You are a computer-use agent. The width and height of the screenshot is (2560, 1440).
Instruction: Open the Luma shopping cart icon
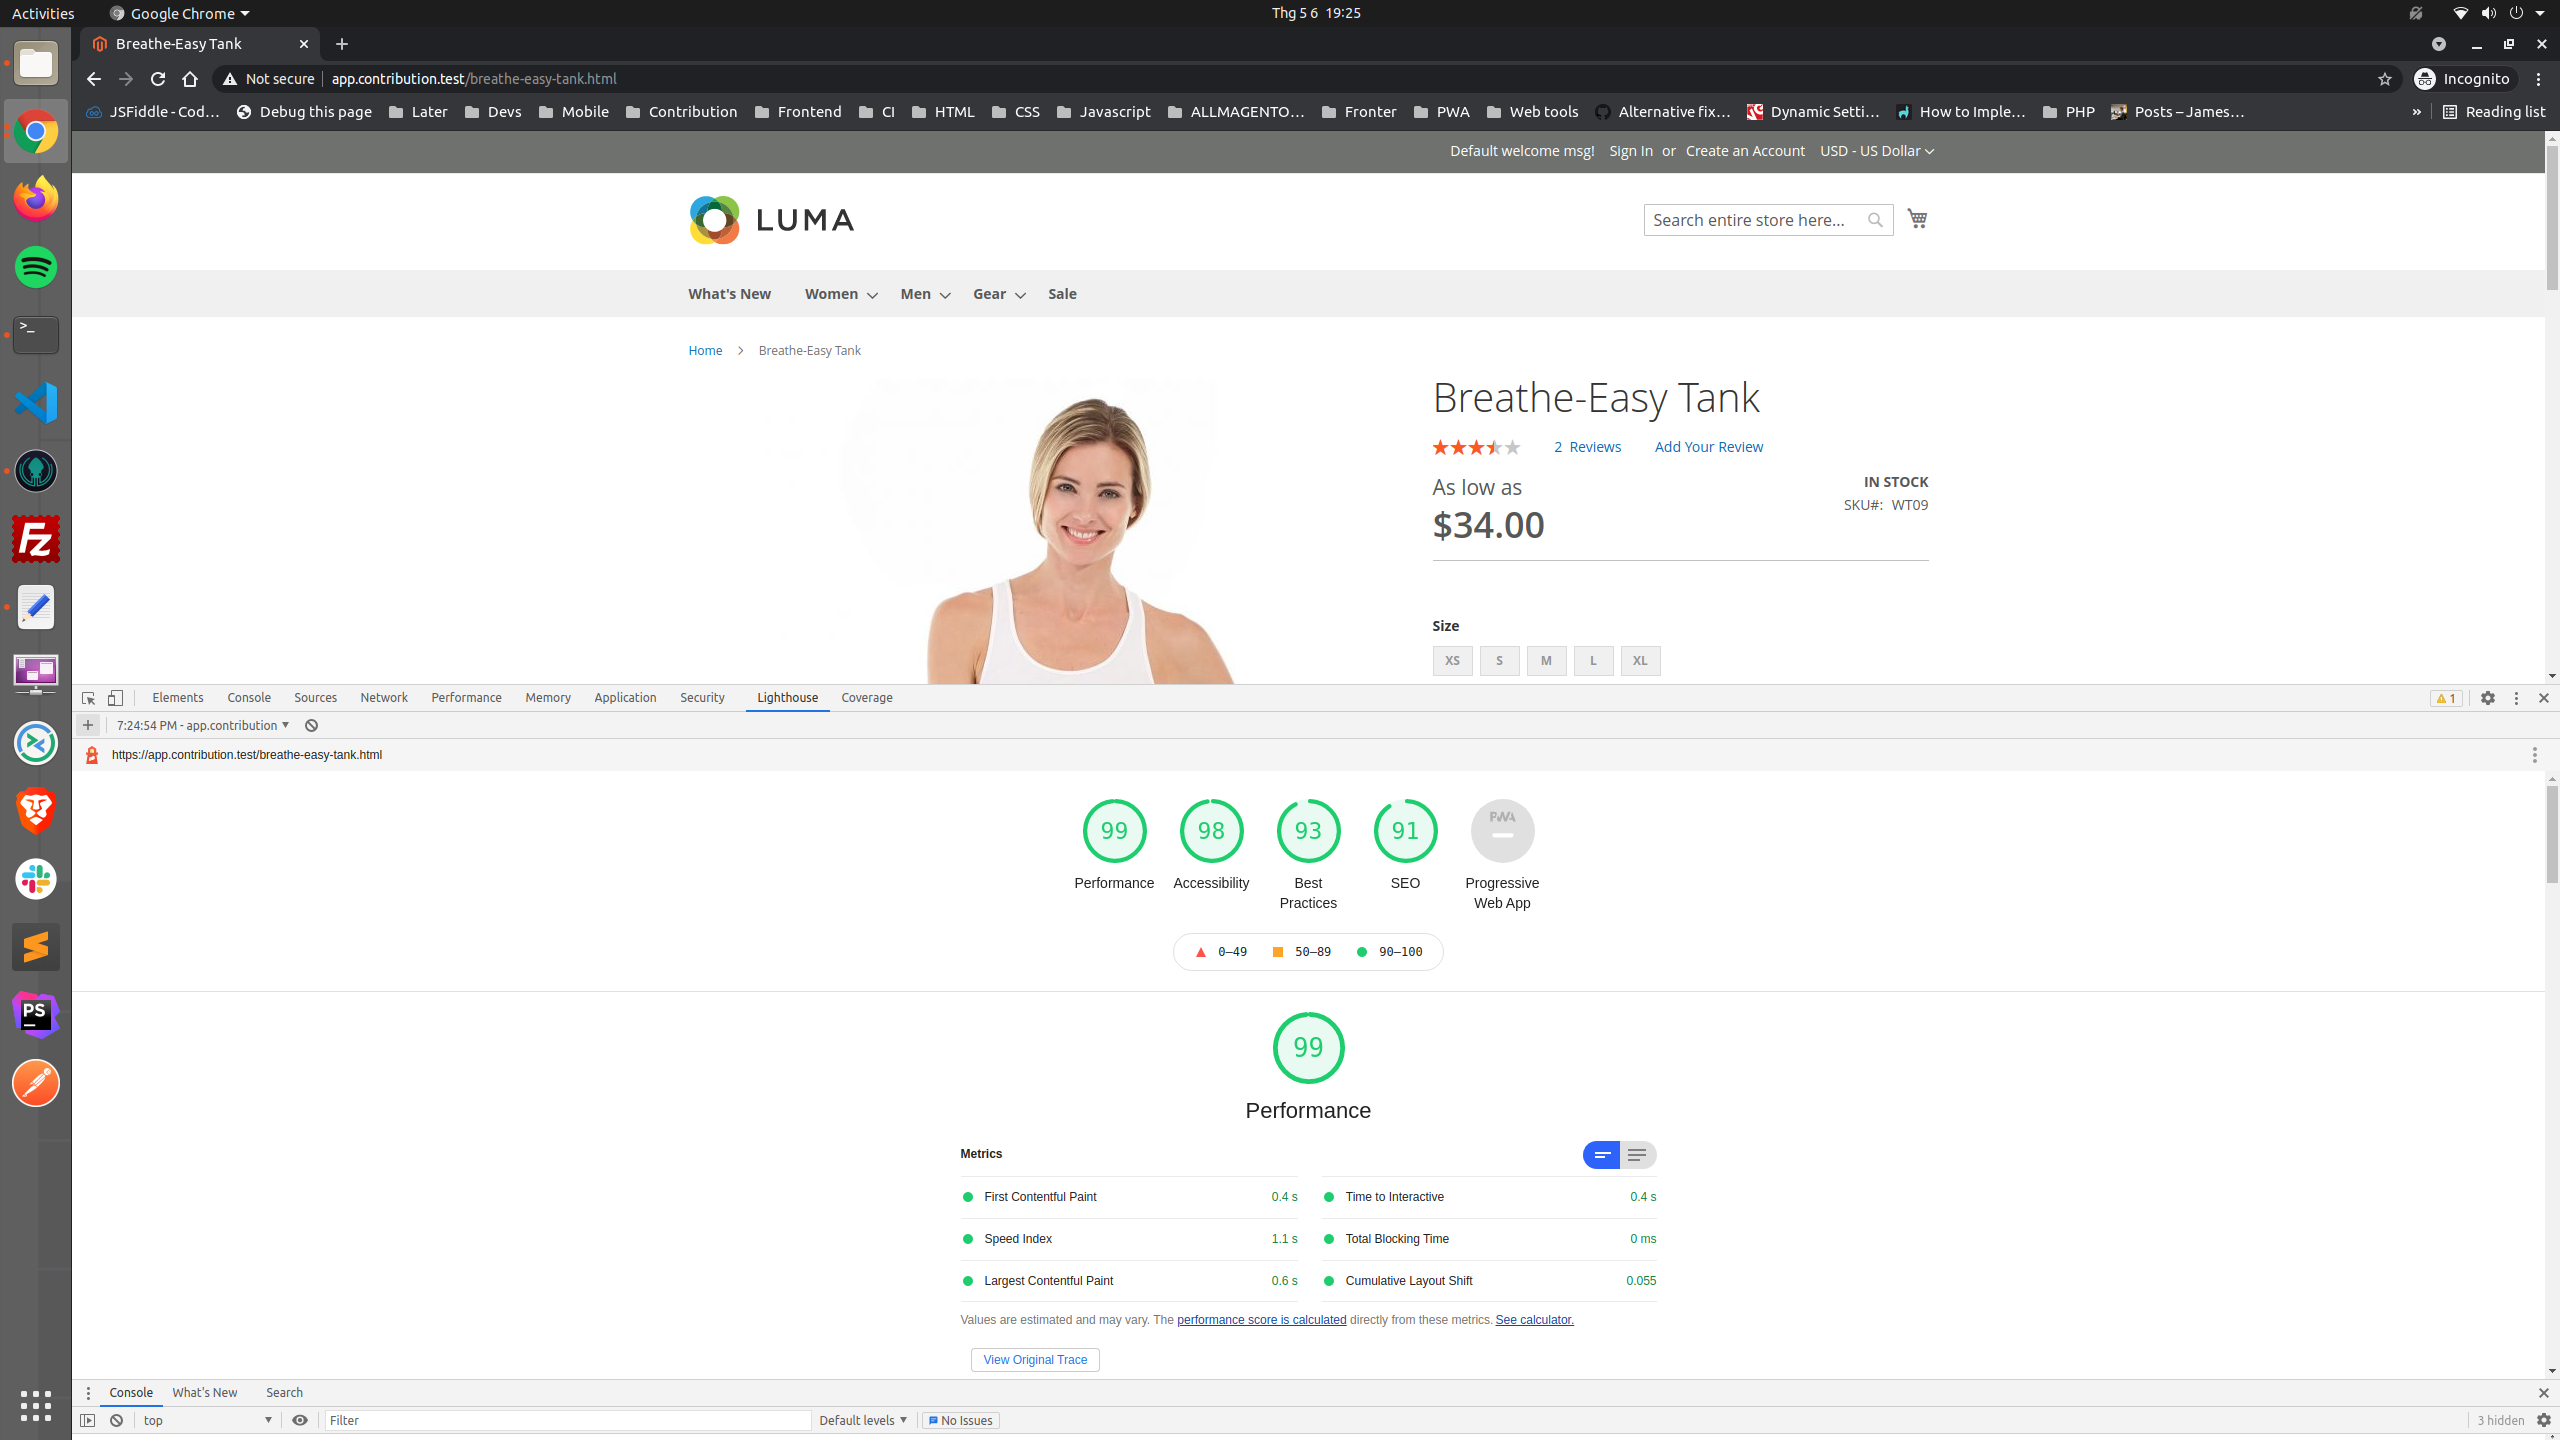pos(1917,218)
